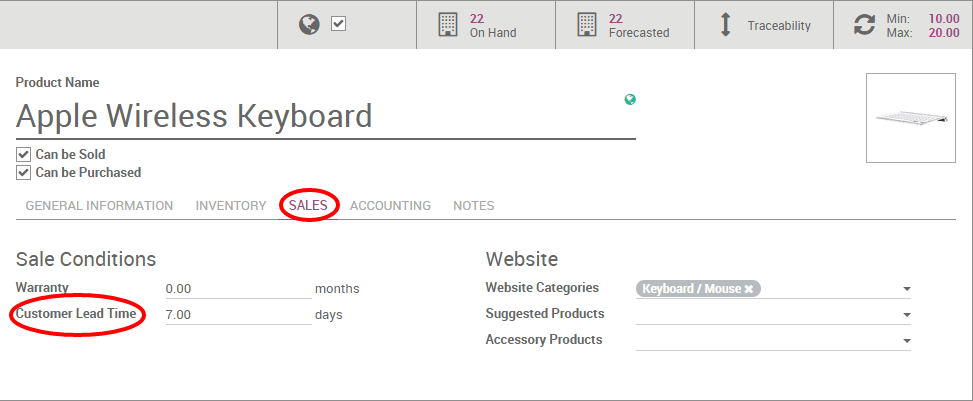This screenshot has height=401, width=973.
Task: Click the Warranty months input field
Action: point(238,289)
